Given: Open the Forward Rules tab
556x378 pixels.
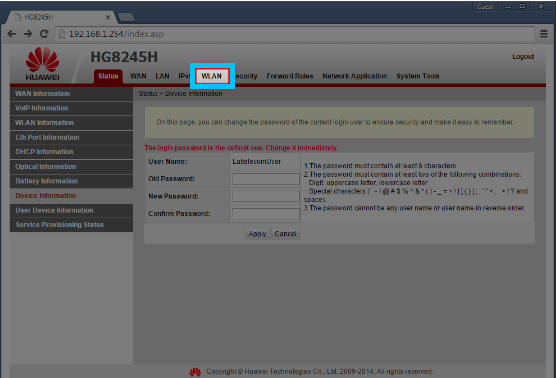Looking at the screenshot, I should pos(290,76).
